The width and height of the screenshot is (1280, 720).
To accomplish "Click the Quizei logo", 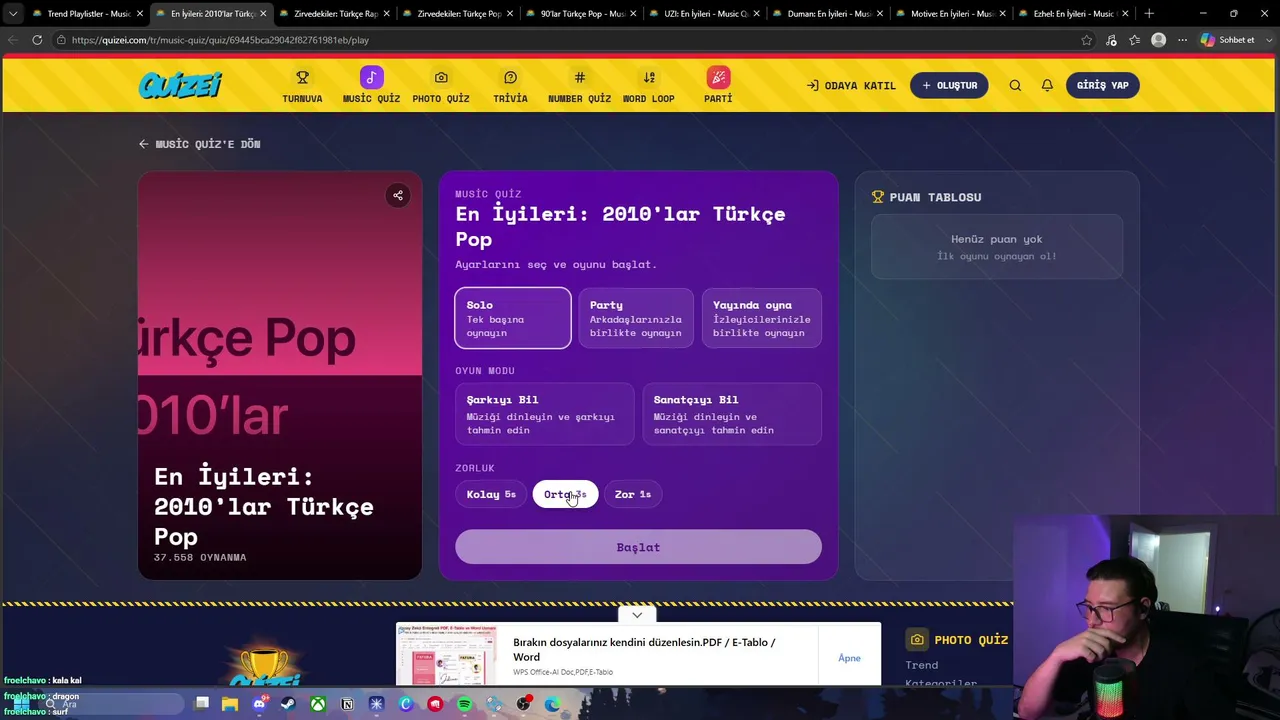I will (x=180, y=85).
